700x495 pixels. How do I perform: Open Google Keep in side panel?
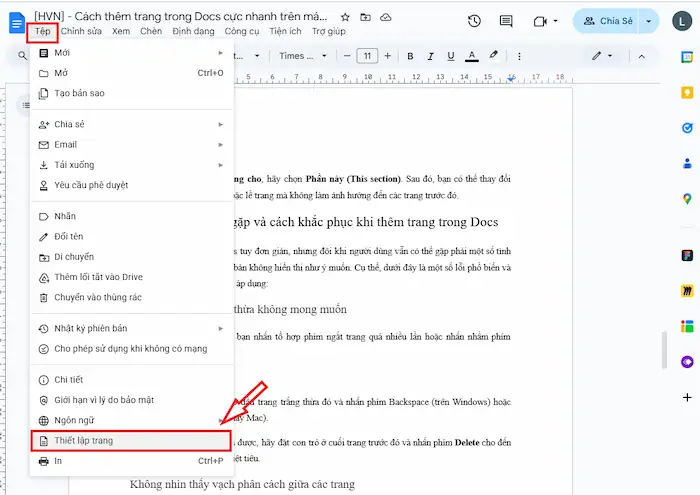[x=687, y=91]
